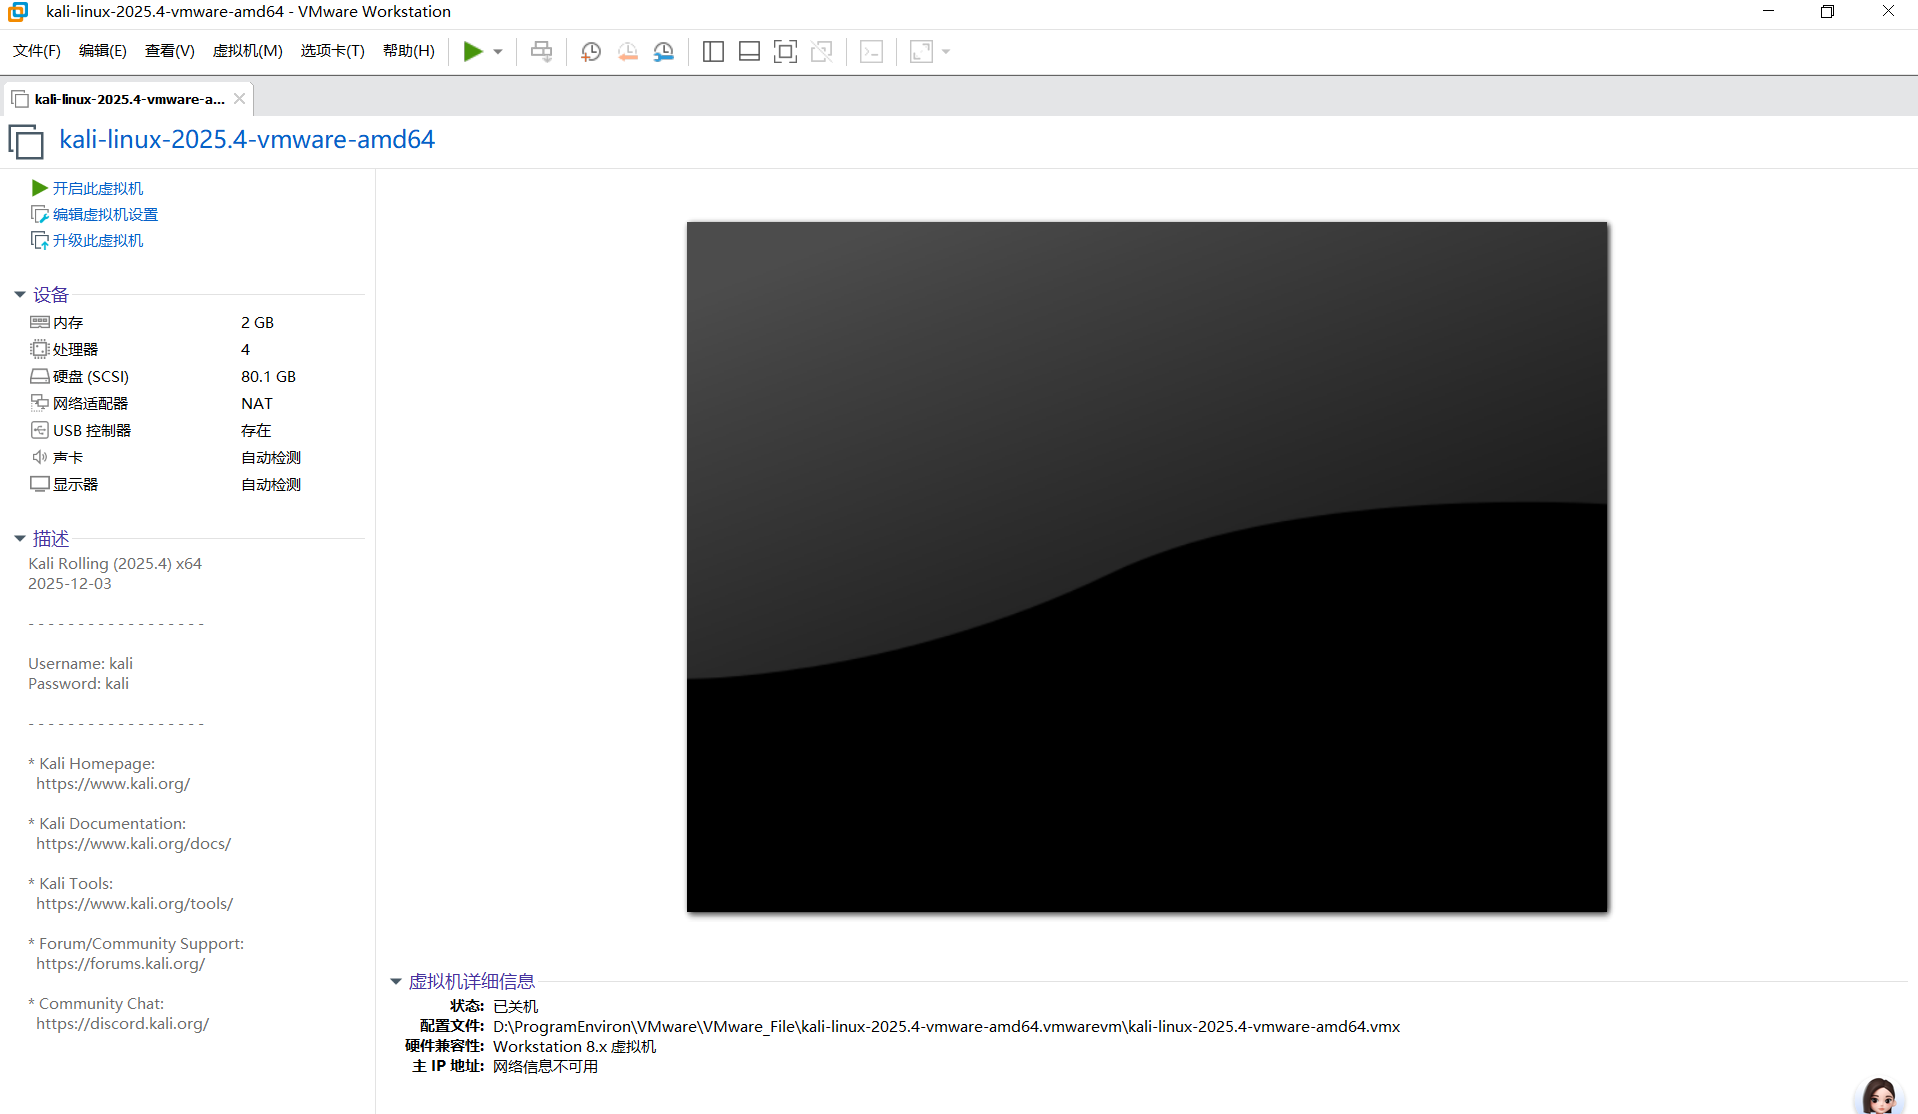
Task: Click the https://www.kali.org/tools/ text
Action: tap(134, 903)
